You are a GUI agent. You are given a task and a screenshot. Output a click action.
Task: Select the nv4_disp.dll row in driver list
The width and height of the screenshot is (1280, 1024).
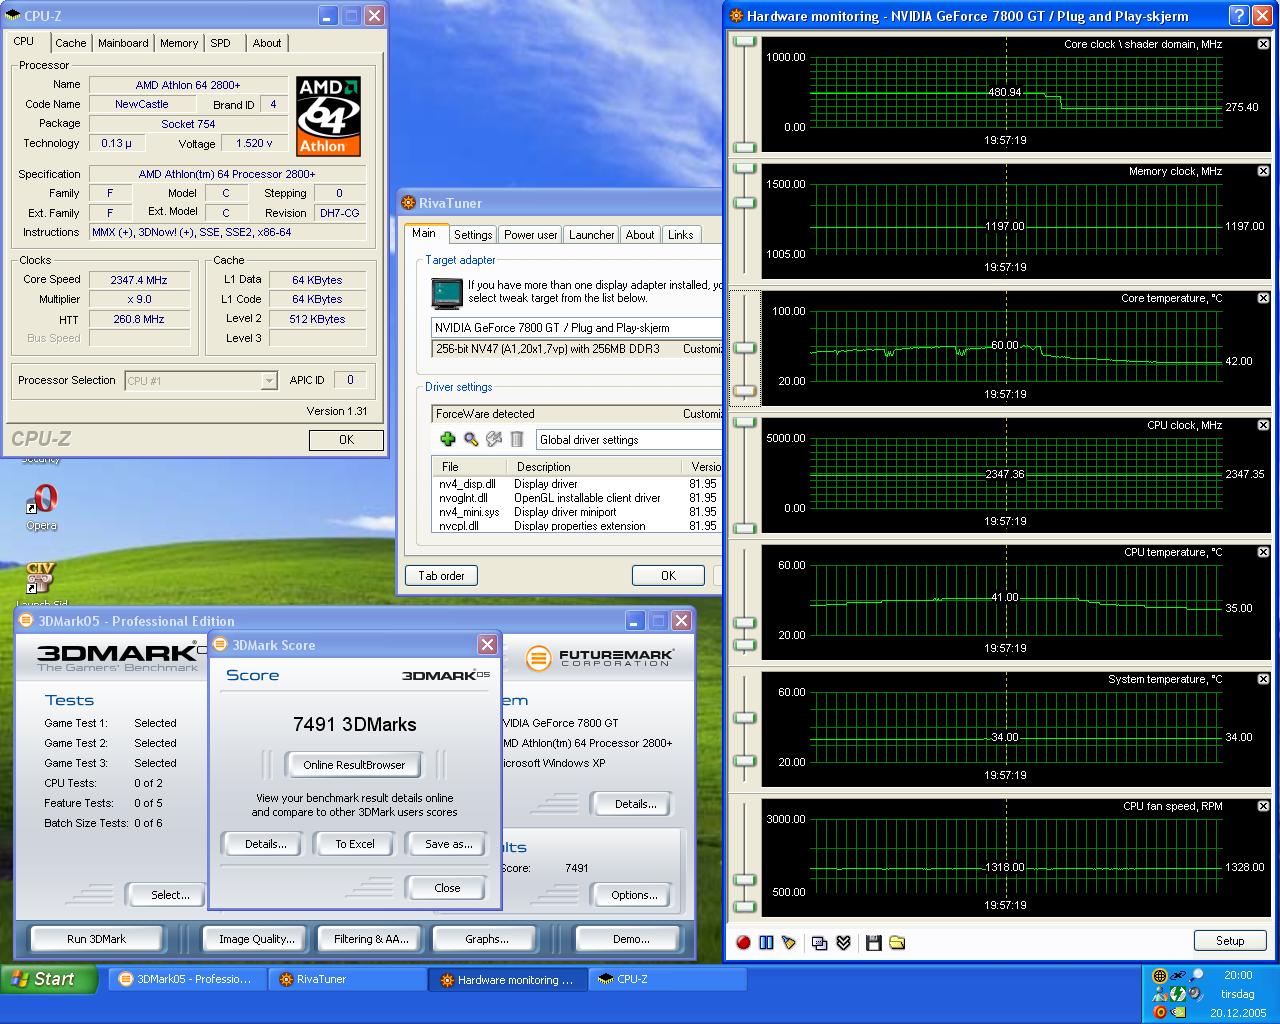[577, 484]
